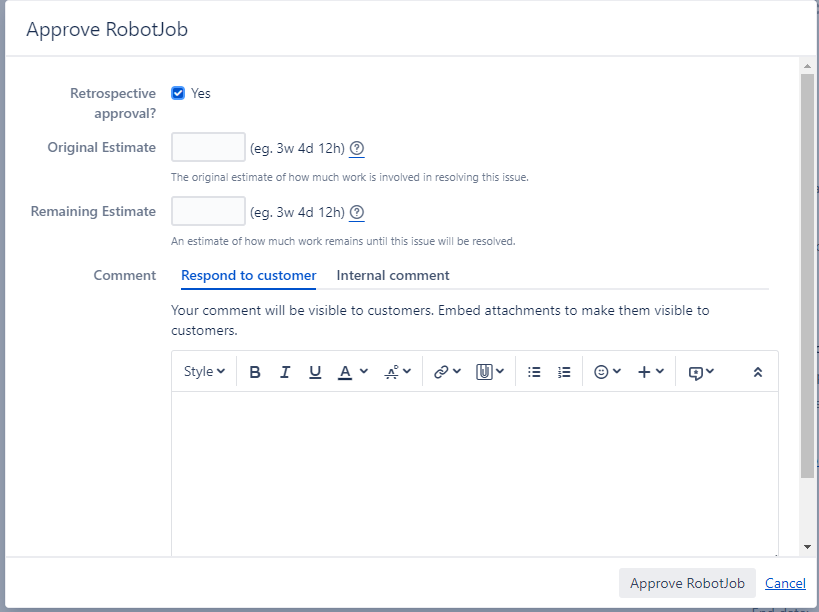Viewport: 819px width, 612px height.
Task: Open Remaining Estimate help icon
Action: click(357, 213)
